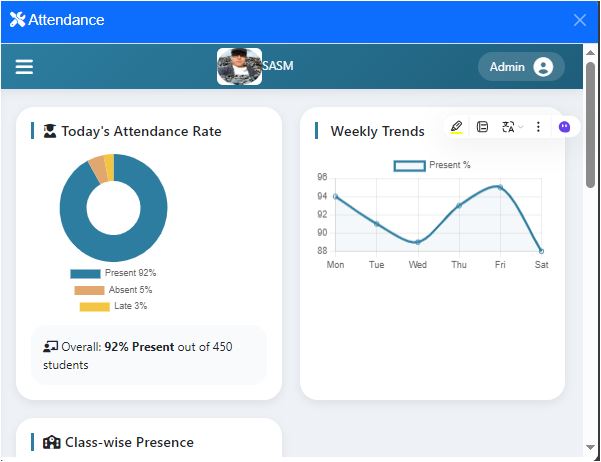Viewport: 601px width, 462px height.
Task: Click the orange Absent donut segment
Action: coord(99,170)
